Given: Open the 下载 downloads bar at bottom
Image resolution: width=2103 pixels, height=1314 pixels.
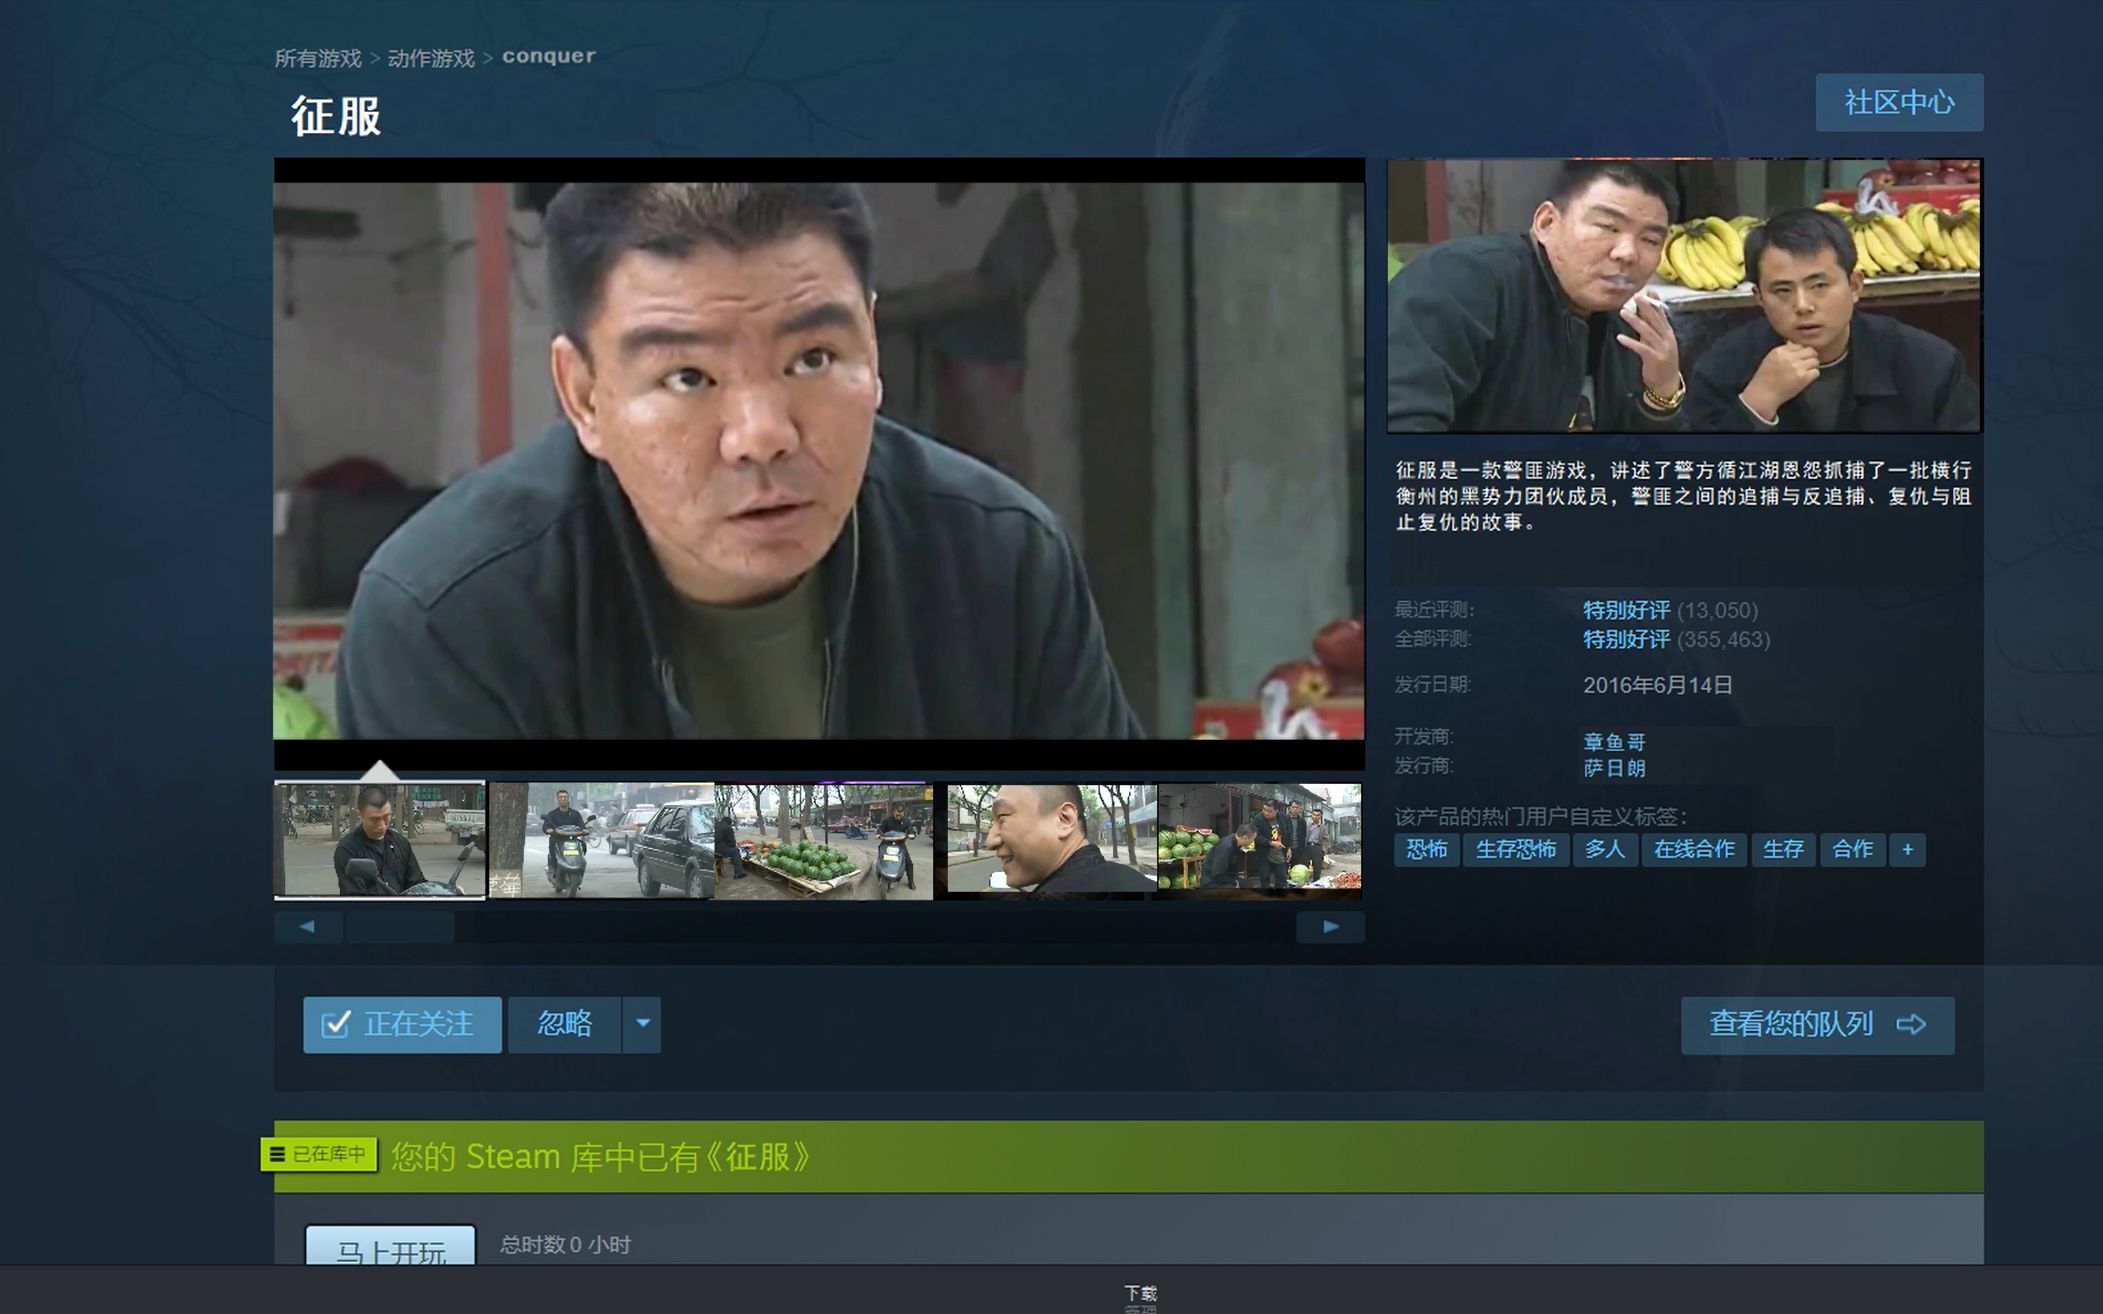Looking at the screenshot, I should coord(1139,1293).
